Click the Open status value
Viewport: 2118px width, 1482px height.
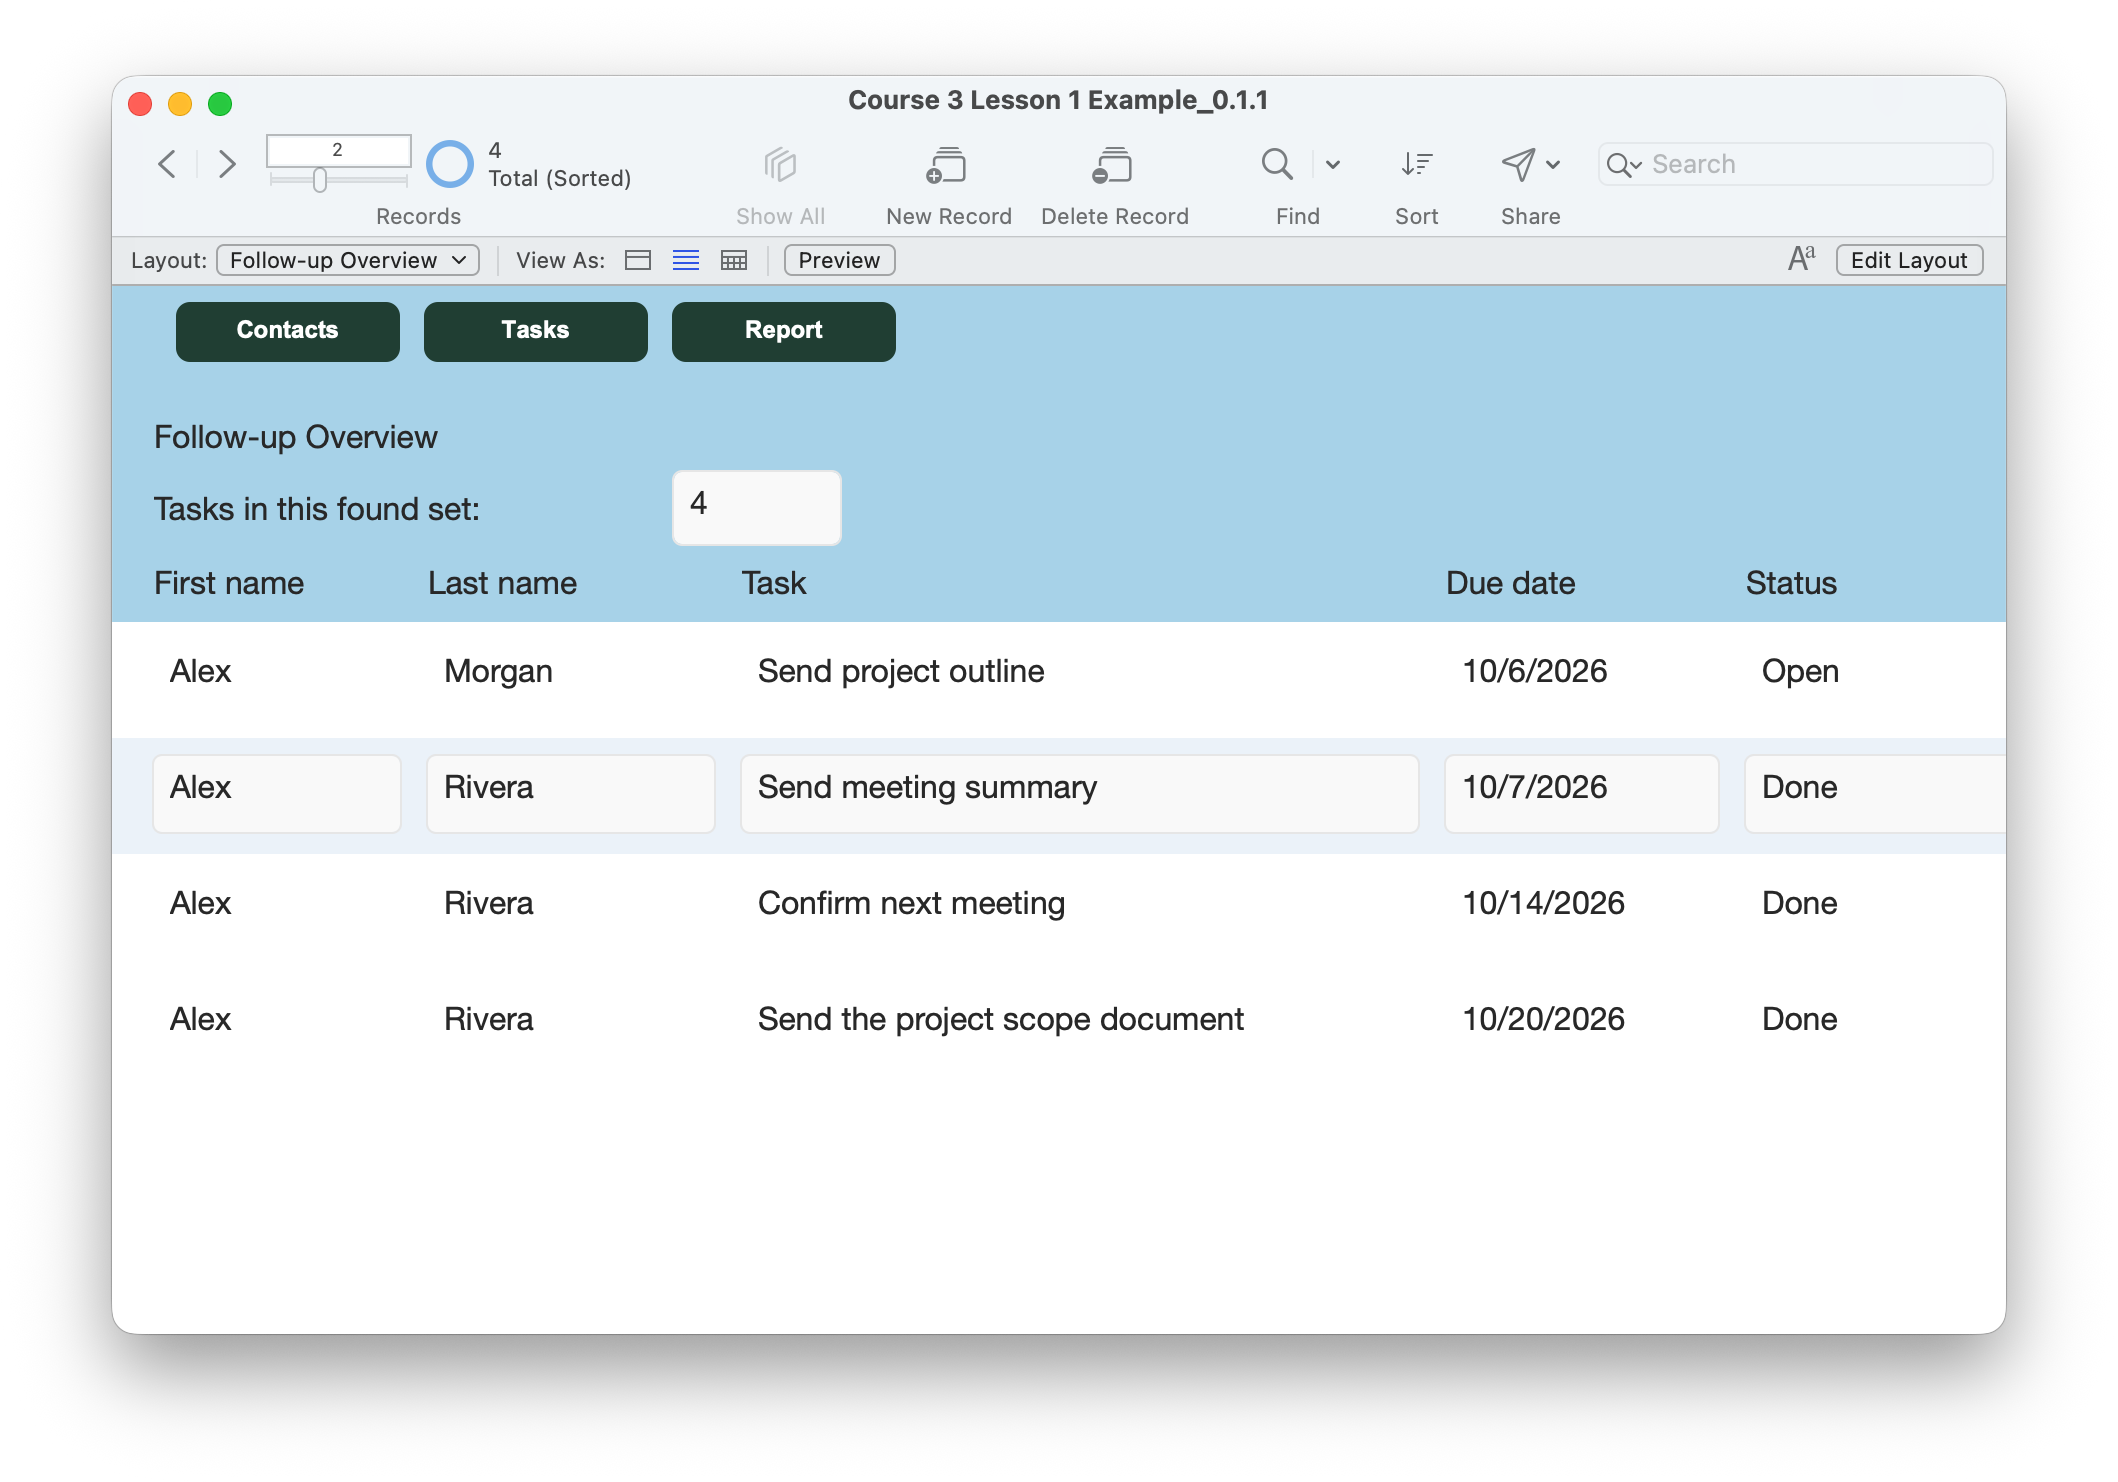tap(1800, 671)
